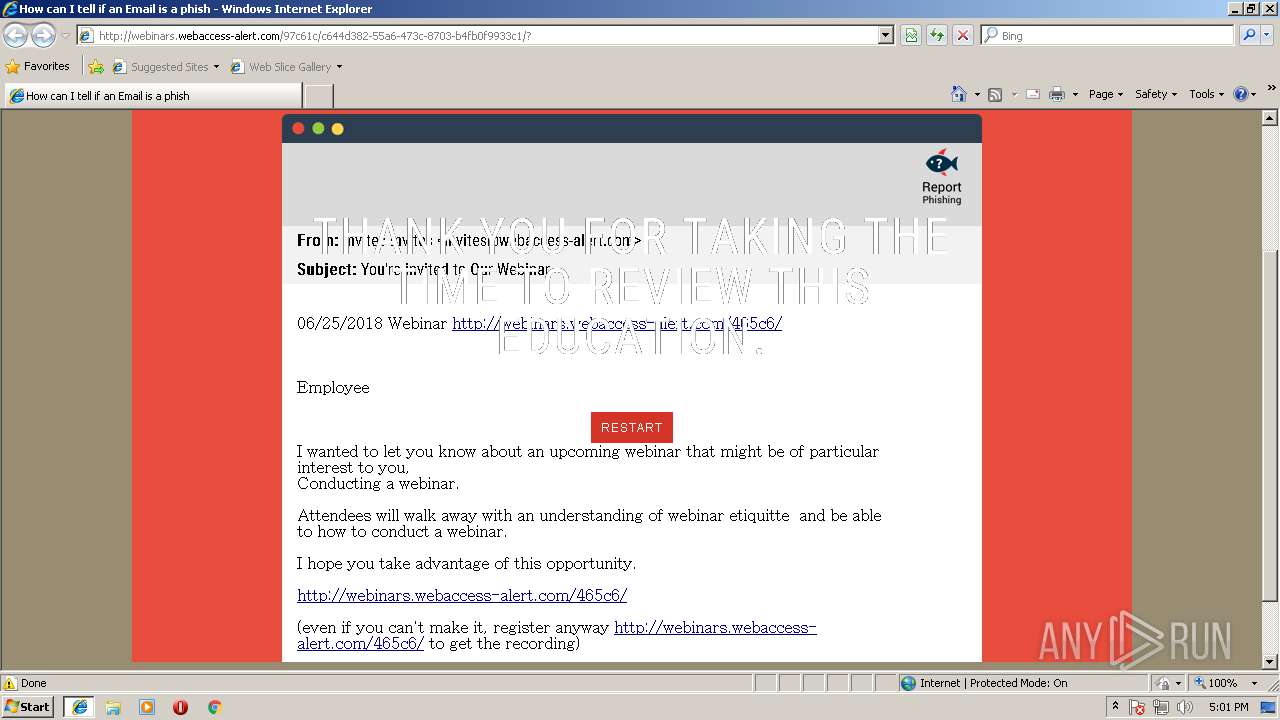Open the 06/25/2018 Webinar link

pos(617,323)
